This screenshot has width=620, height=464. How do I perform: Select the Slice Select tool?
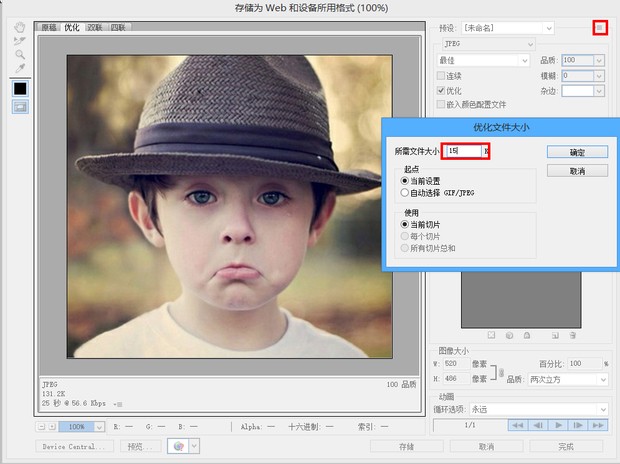[20, 41]
